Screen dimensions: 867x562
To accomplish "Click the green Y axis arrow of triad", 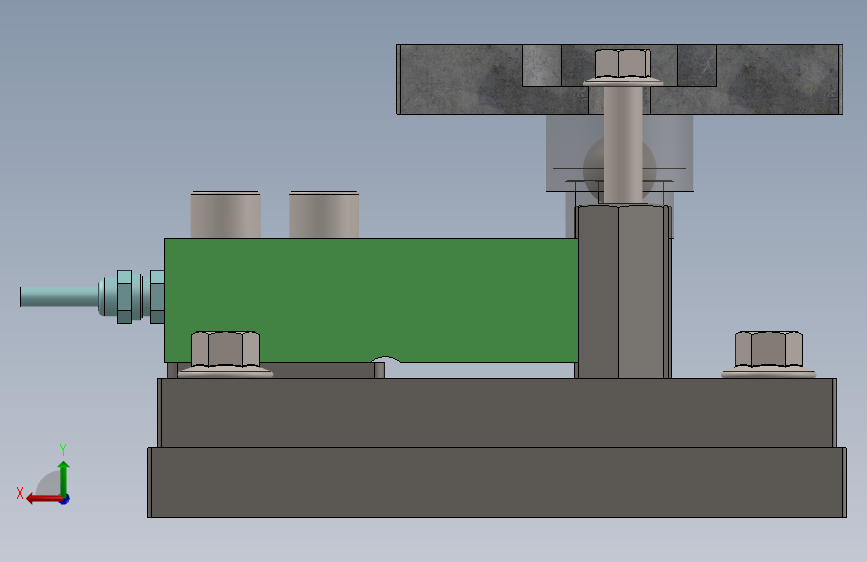I will point(64,478).
